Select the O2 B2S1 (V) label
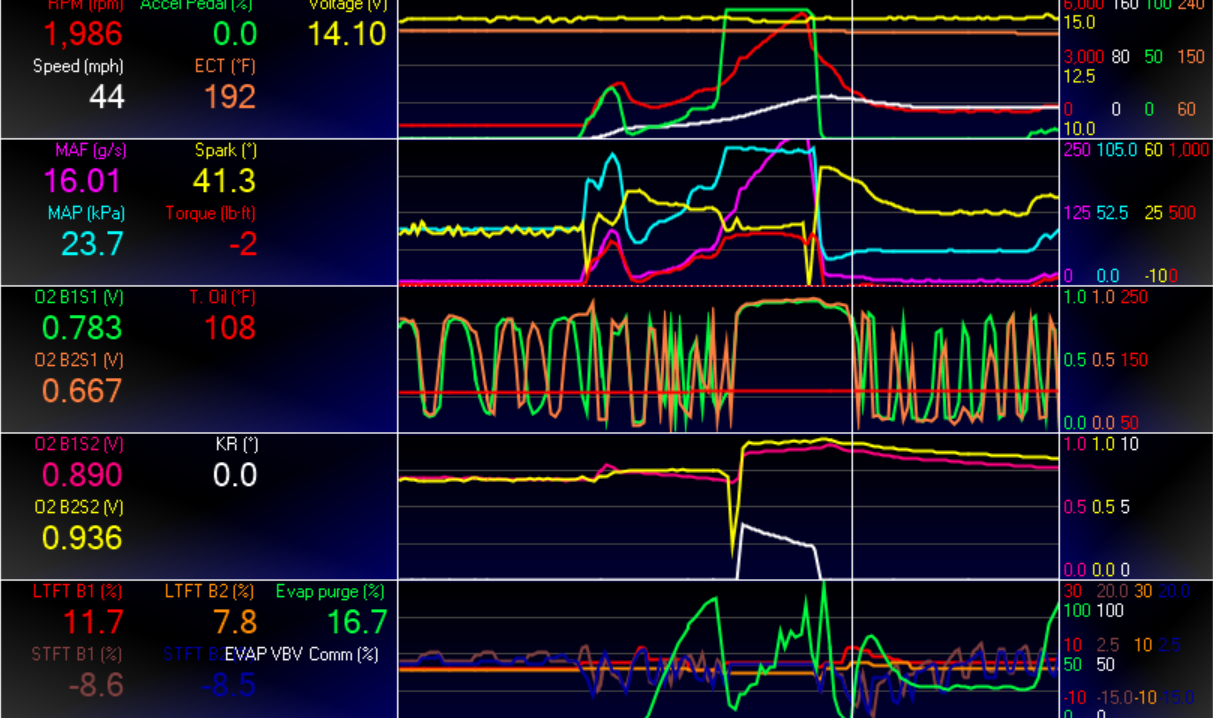The width and height of the screenshot is (1213, 718). point(79,359)
